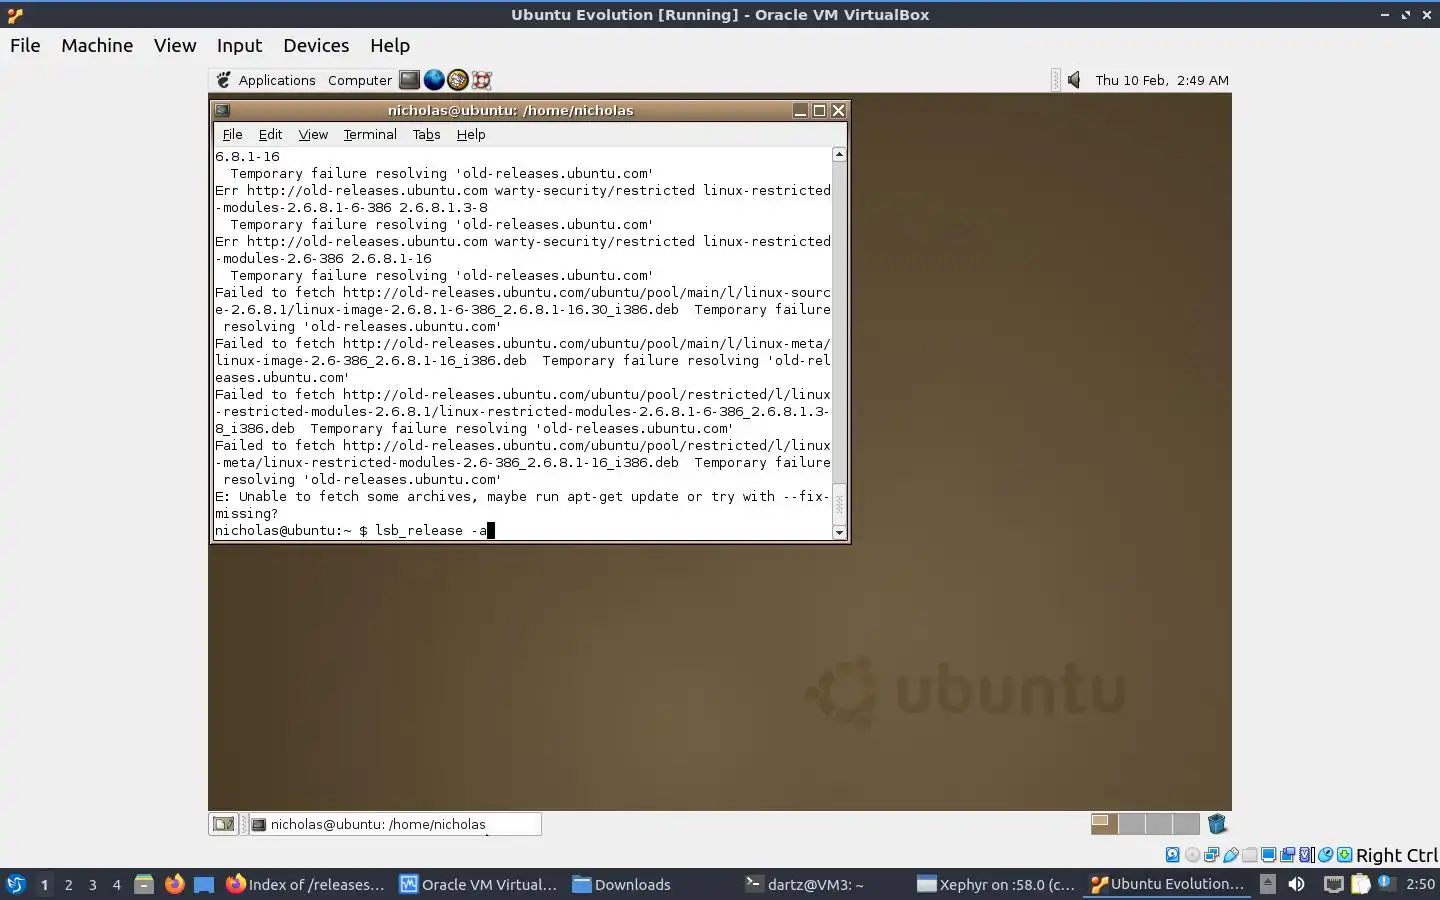The image size is (1440, 900).
Task: Launch the Evolution mail panel icon
Action: 458,80
